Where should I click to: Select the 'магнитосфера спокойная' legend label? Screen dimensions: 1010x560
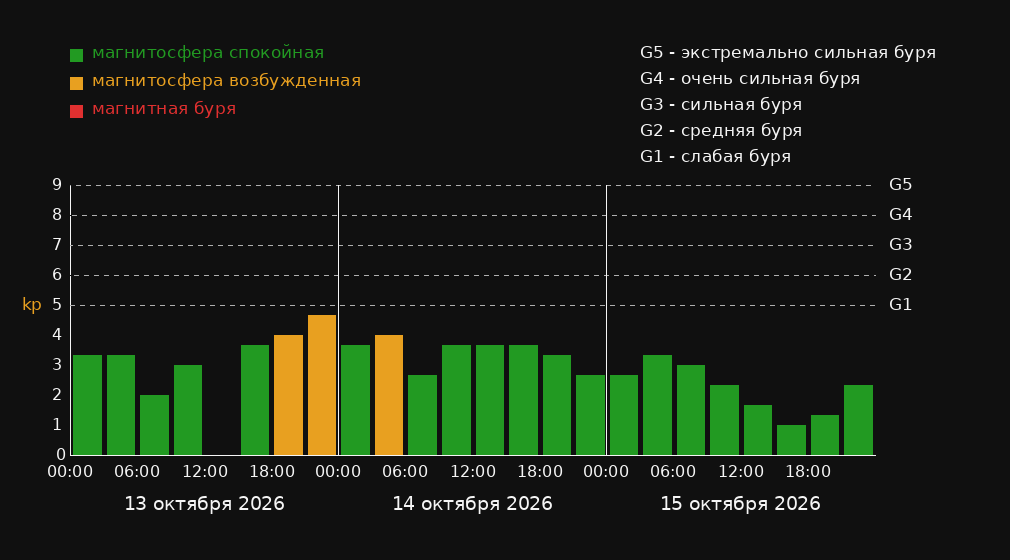point(208,53)
